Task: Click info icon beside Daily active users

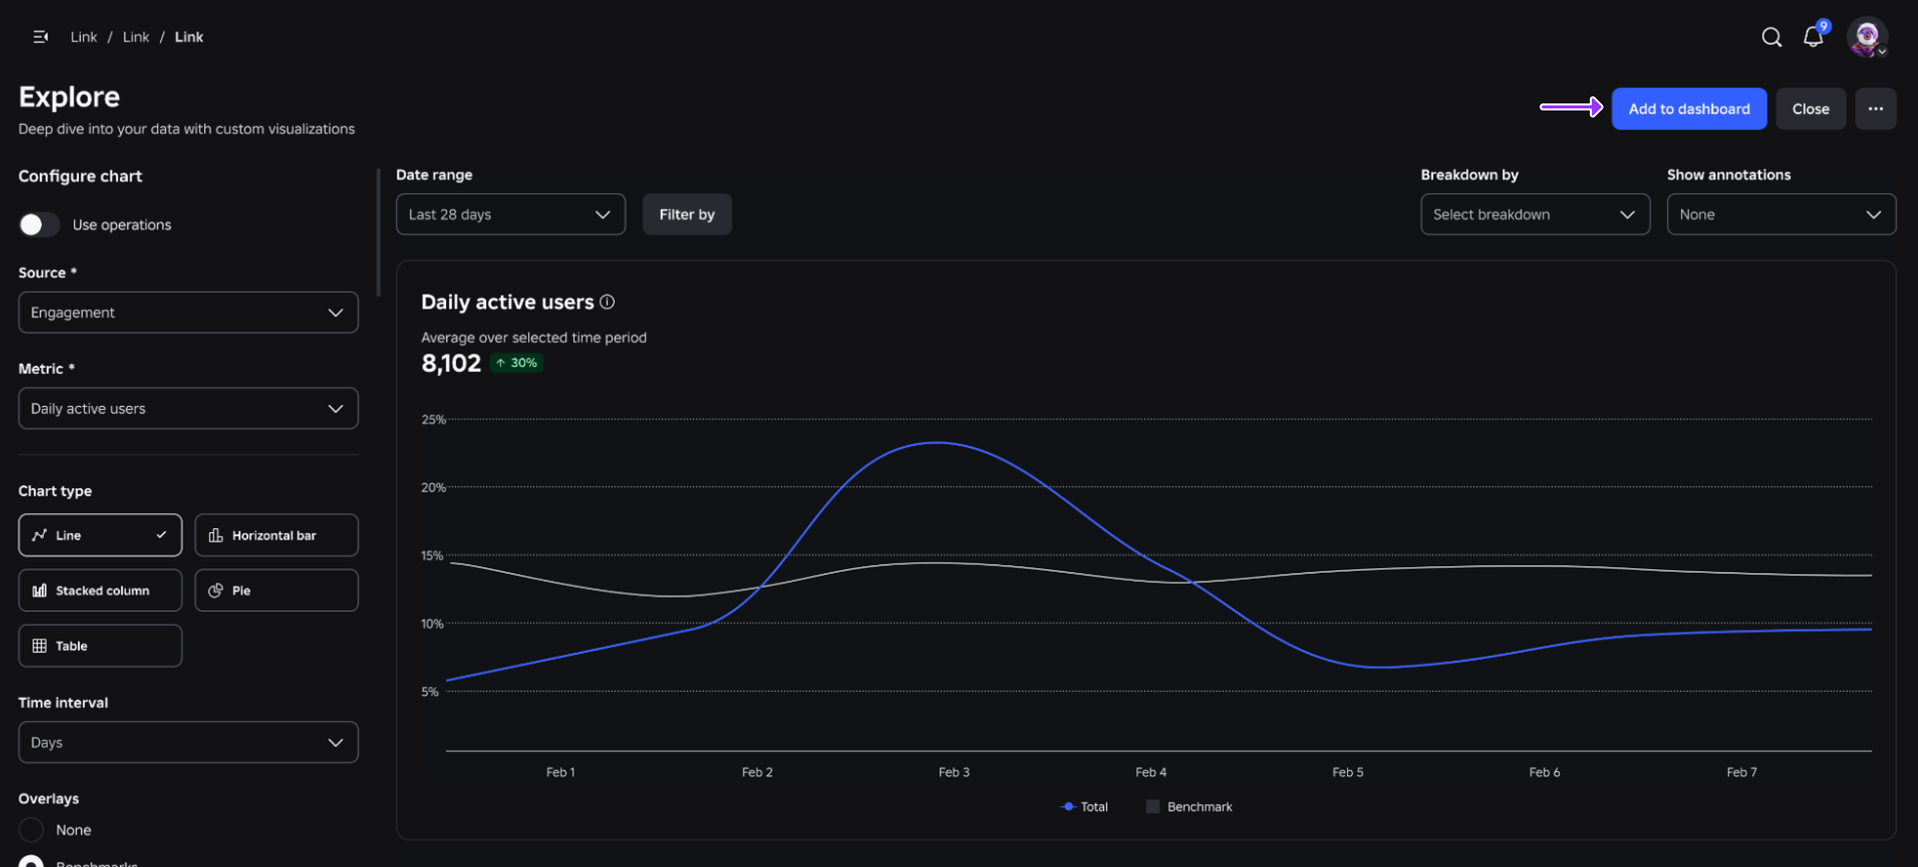Action: (x=607, y=302)
